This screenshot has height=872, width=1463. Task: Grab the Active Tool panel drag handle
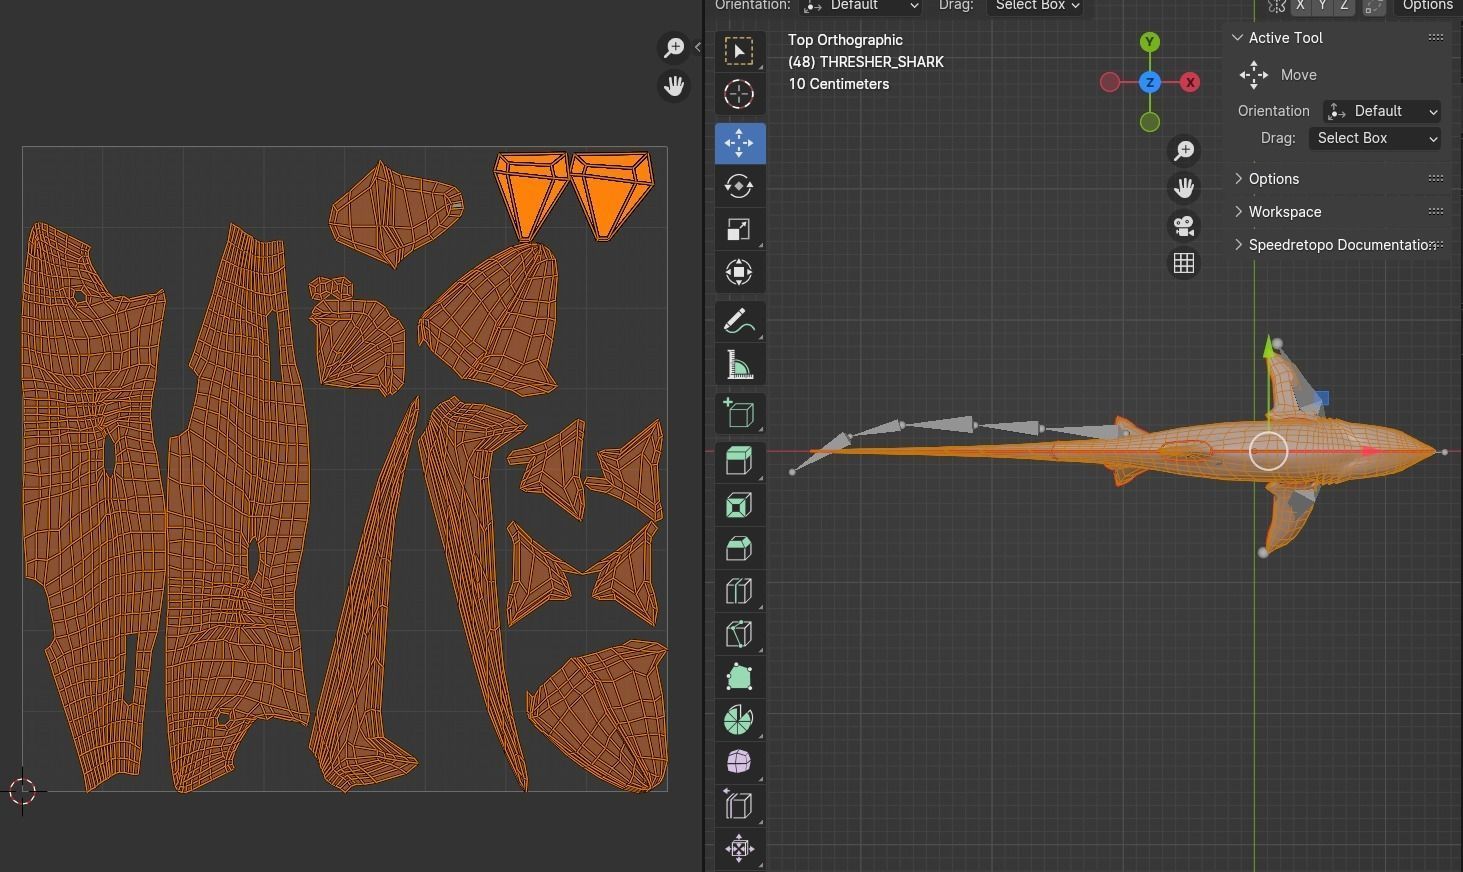[1436, 37]
